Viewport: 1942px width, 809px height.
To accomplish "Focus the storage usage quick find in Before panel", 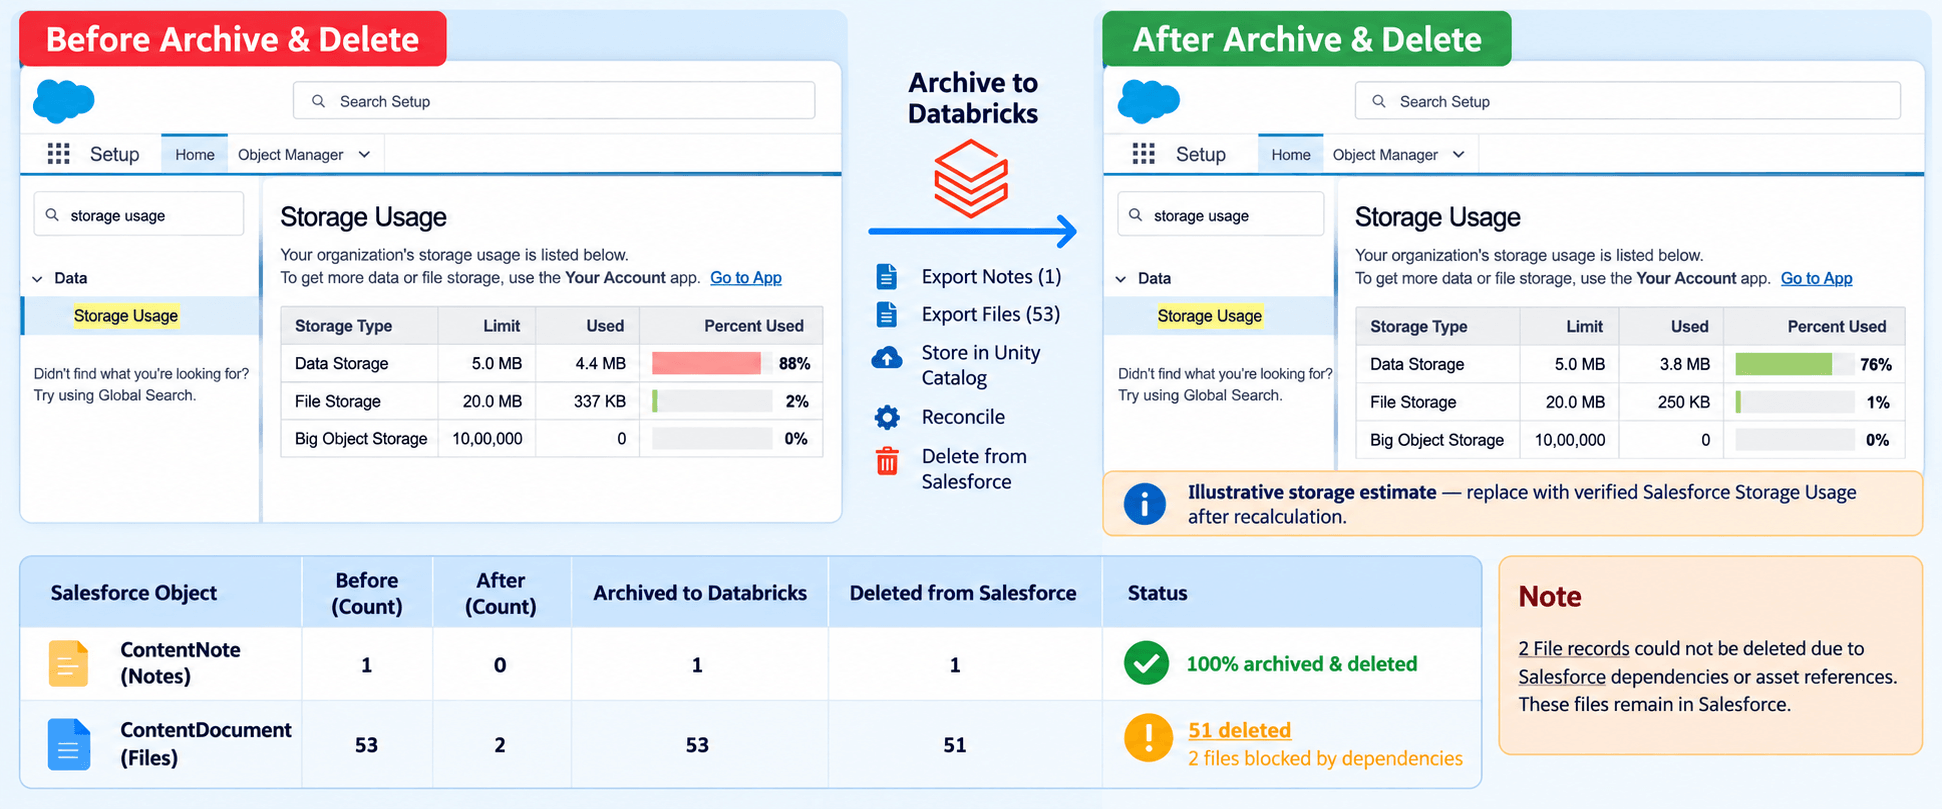I will [x=138, y=215].
